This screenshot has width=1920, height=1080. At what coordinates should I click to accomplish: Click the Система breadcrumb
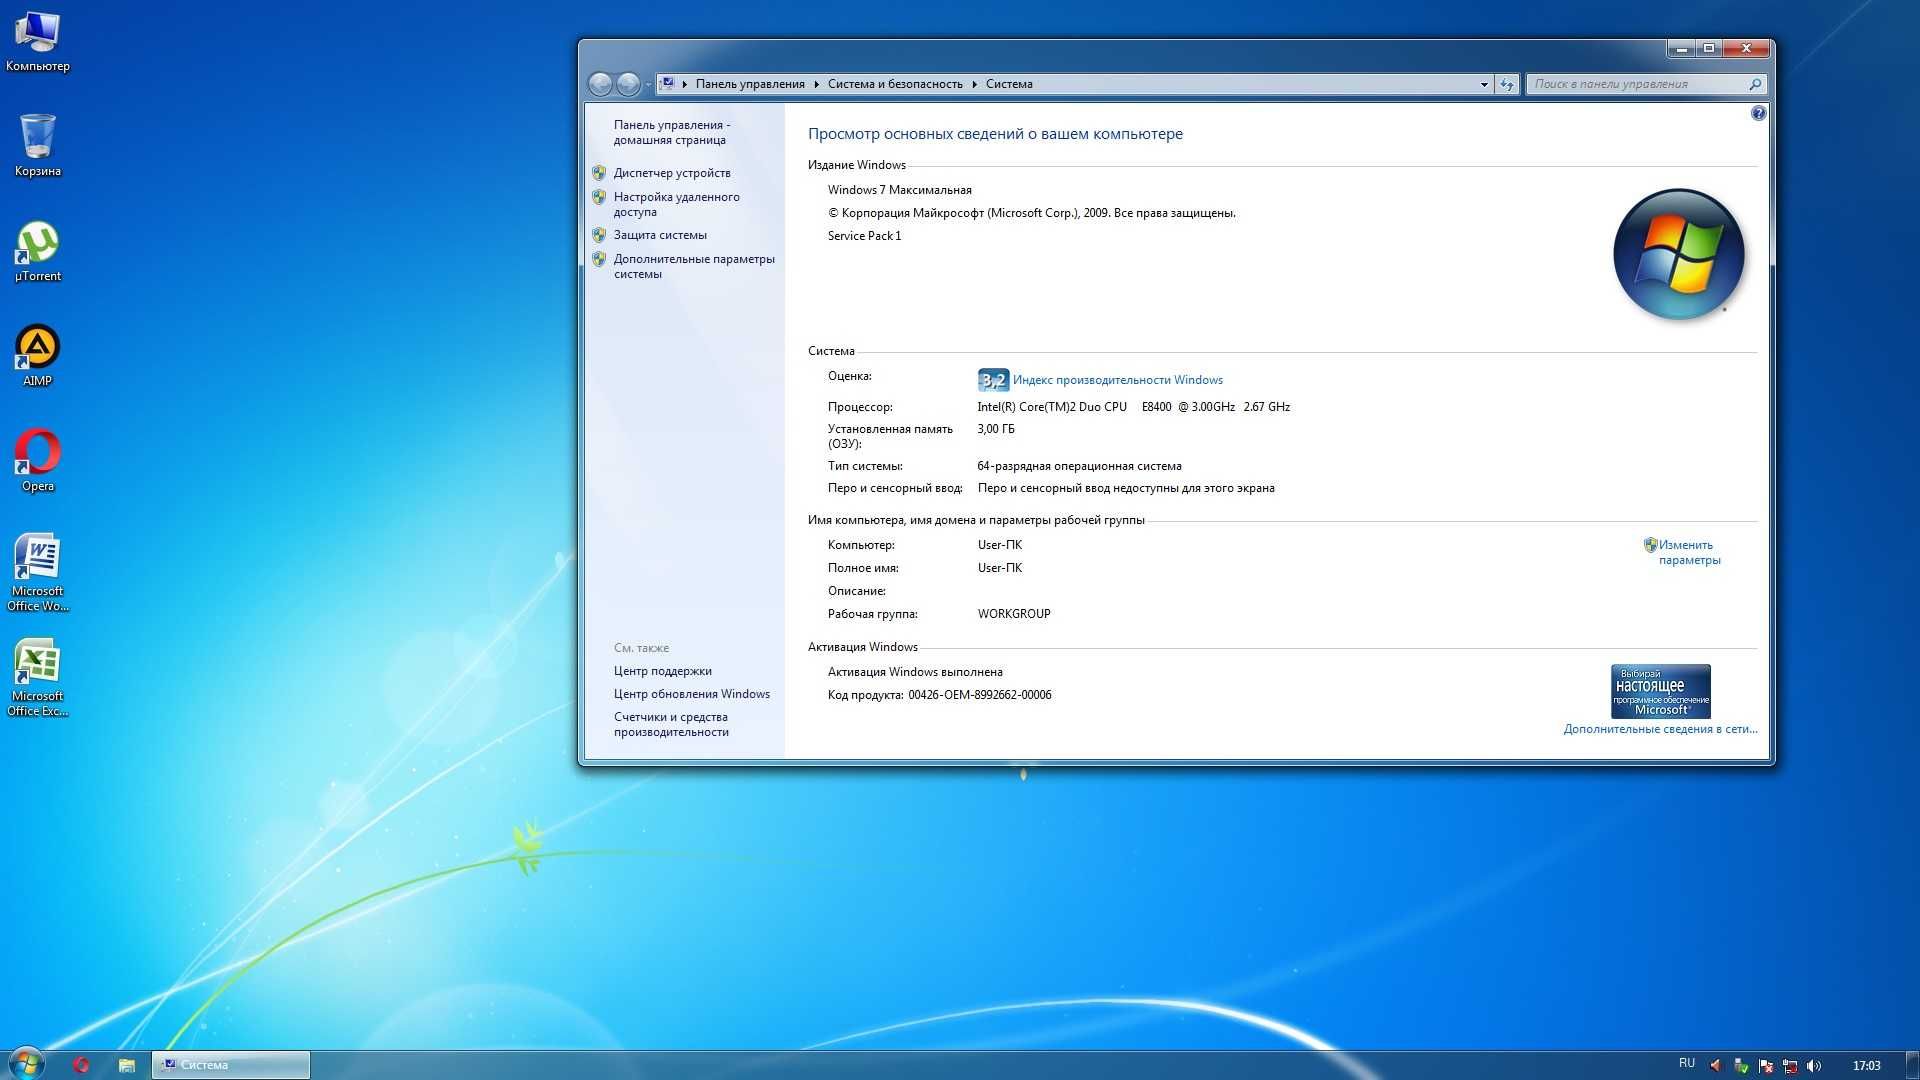1009,84
